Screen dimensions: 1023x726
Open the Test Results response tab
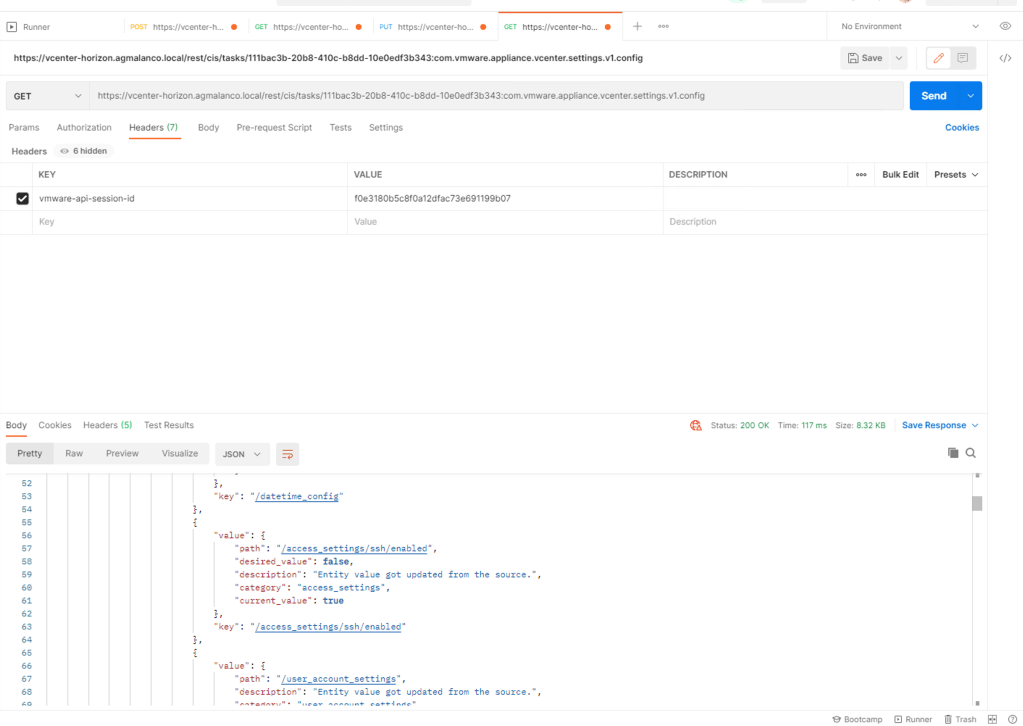(x=169, y=425)
